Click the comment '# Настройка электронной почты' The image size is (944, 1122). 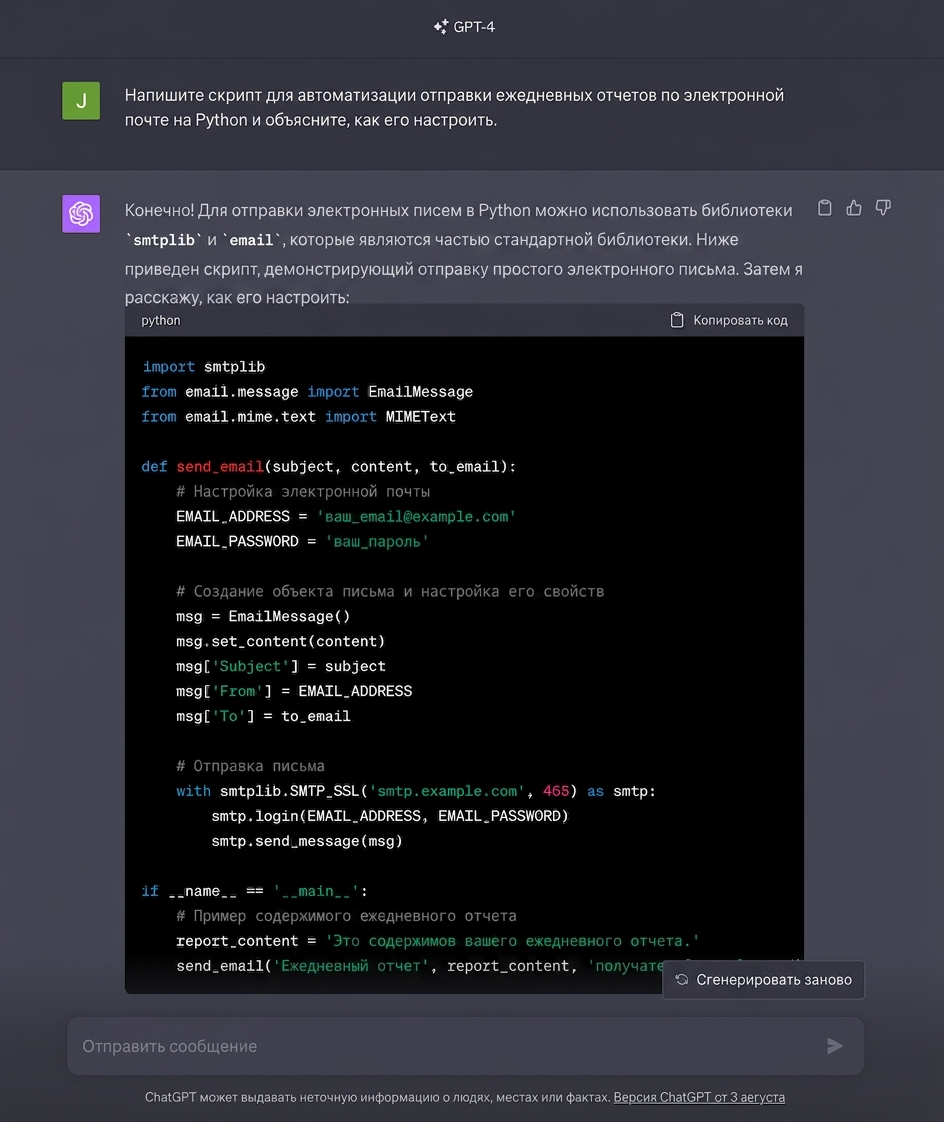point(303,492)
